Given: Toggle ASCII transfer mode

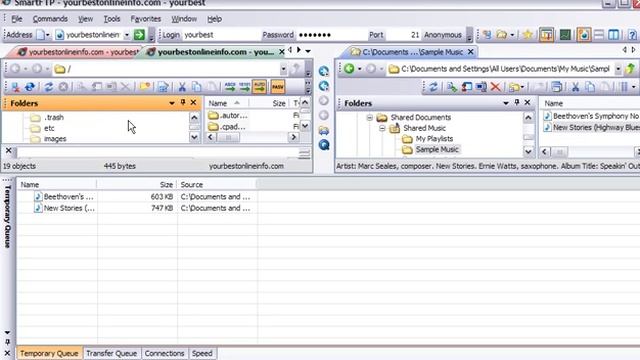Looking at the screenshot, I should tap(230, 87).
